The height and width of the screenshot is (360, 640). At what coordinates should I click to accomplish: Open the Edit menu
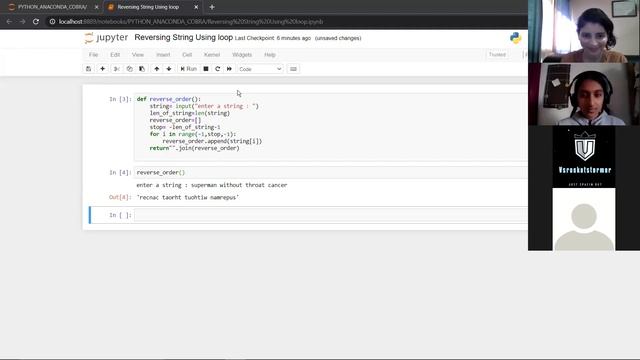point(115,55)
